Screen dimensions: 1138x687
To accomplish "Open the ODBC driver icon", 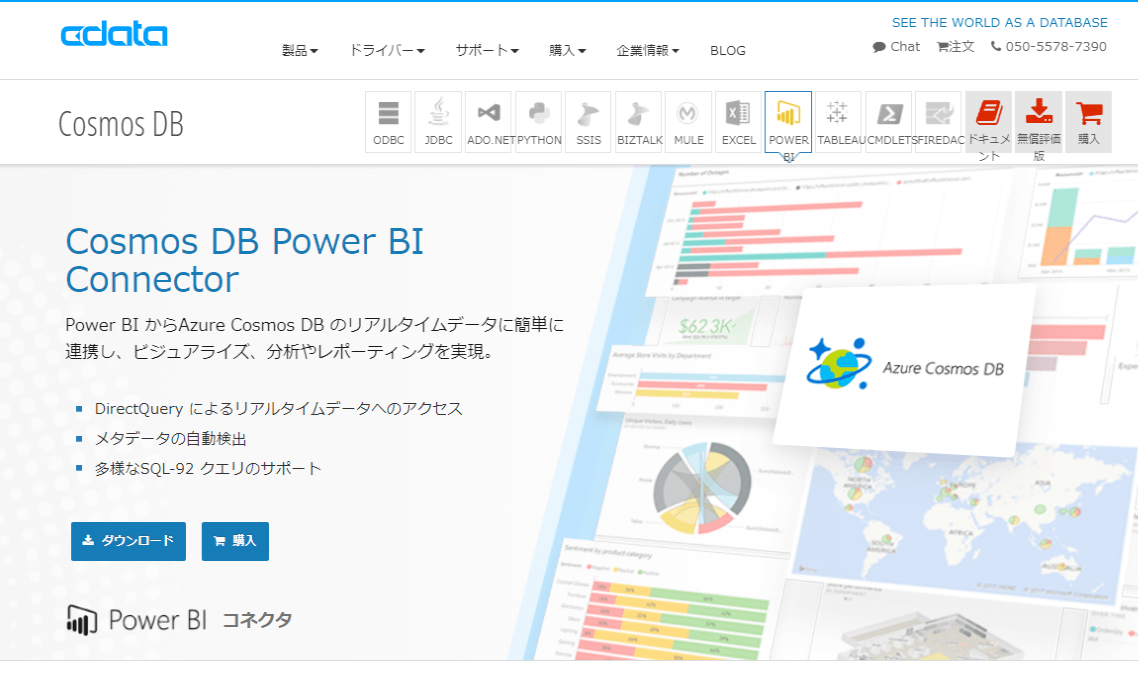I will pos(388,122).
